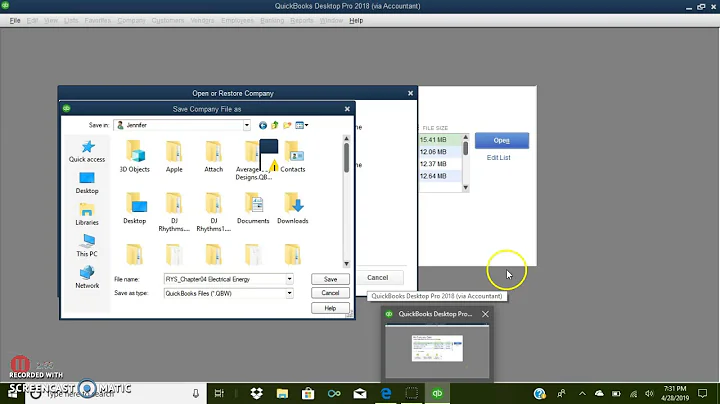Viewport: 720px width, 404px height.
Task: Open the Help menu
Action: (x=356, y=21)
